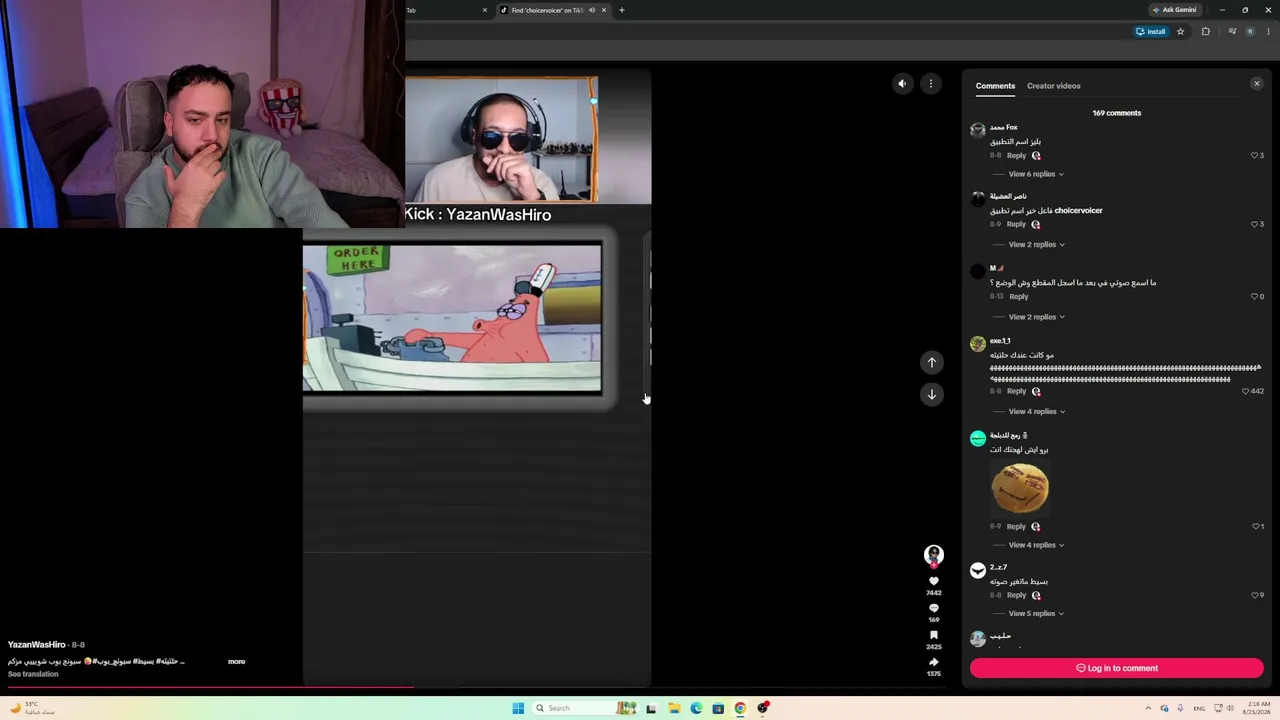The image size is (1280, 720).
Task: Go to the next video
Action: pyautogui.click(x=931, y=394)
